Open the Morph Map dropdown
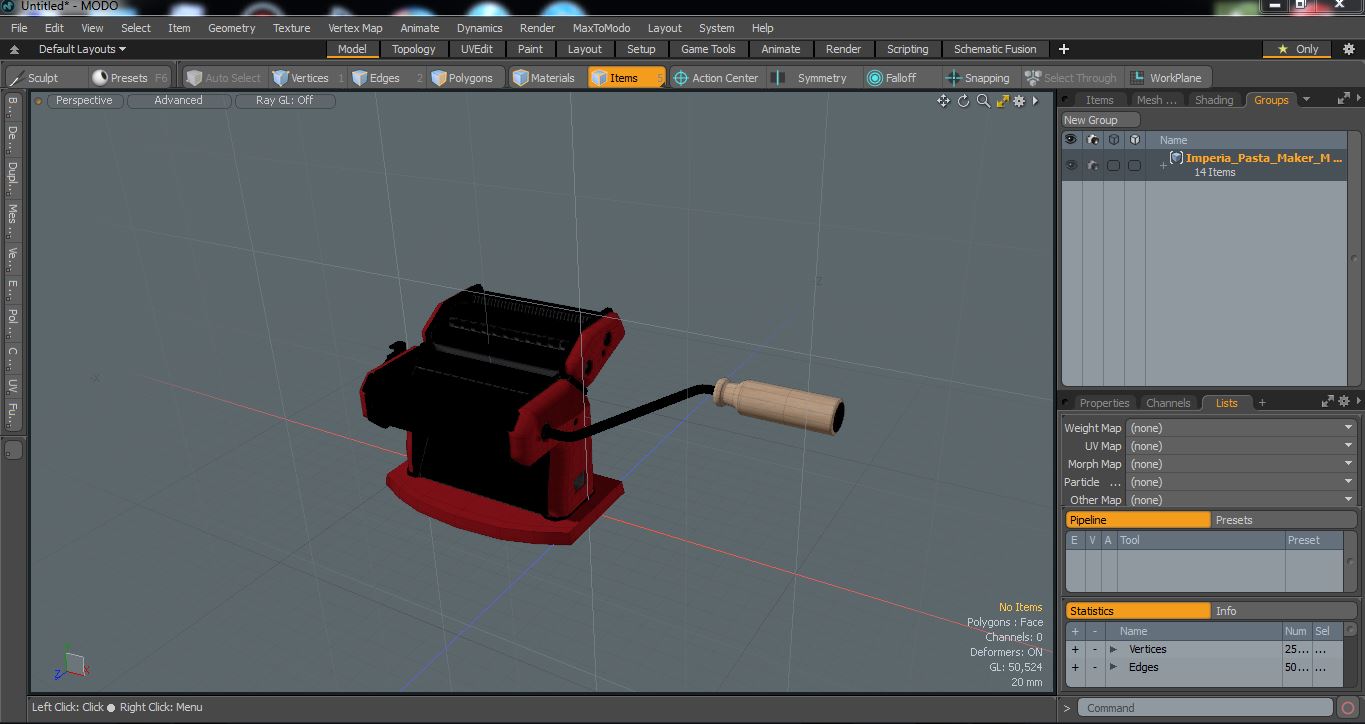The image size is (1365, 724). [1241, 464]
